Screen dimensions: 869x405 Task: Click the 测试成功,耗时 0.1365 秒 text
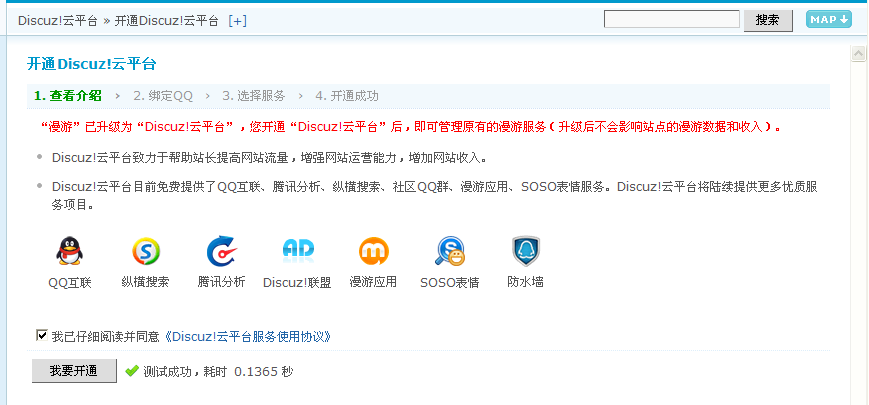218,371
